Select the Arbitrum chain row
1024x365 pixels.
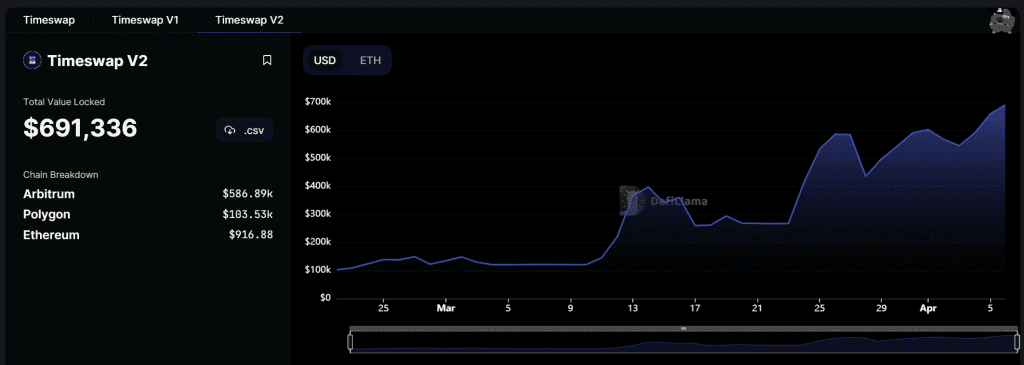tap(148, 194)
